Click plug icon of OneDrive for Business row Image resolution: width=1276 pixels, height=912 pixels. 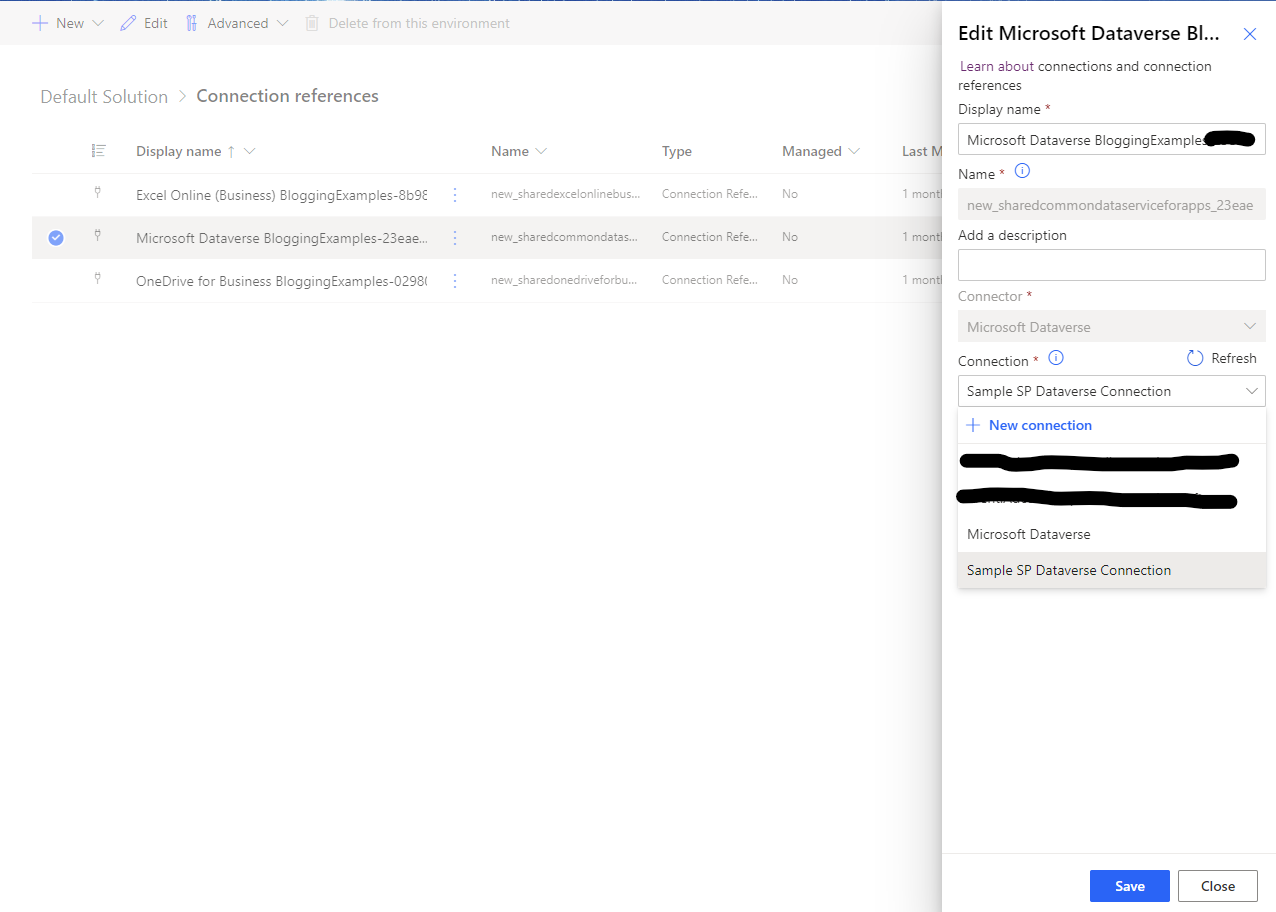(x=97, y=278)
